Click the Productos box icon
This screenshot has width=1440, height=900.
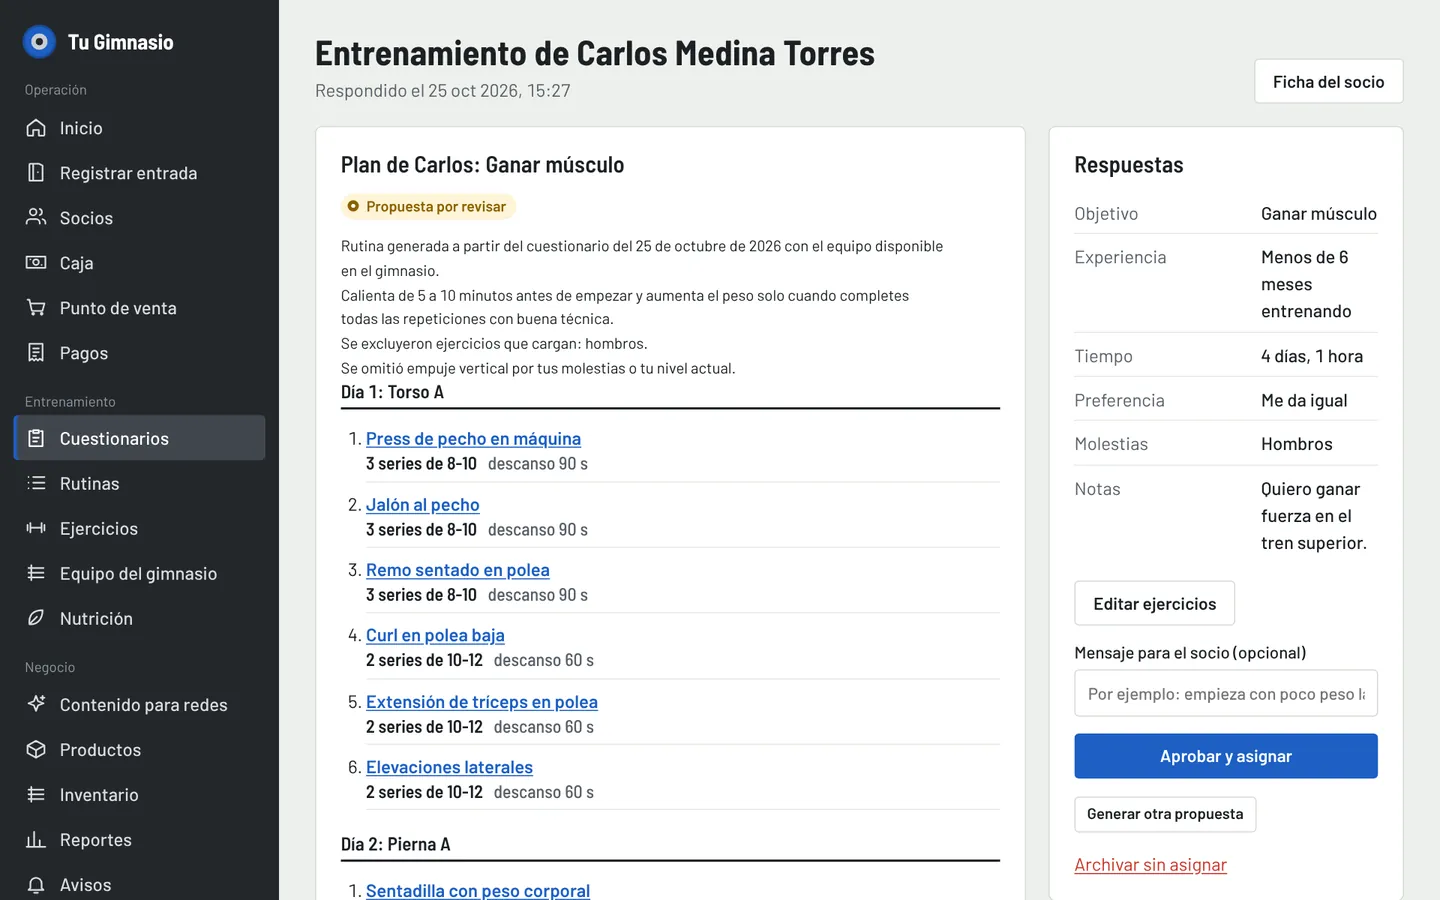36,749
